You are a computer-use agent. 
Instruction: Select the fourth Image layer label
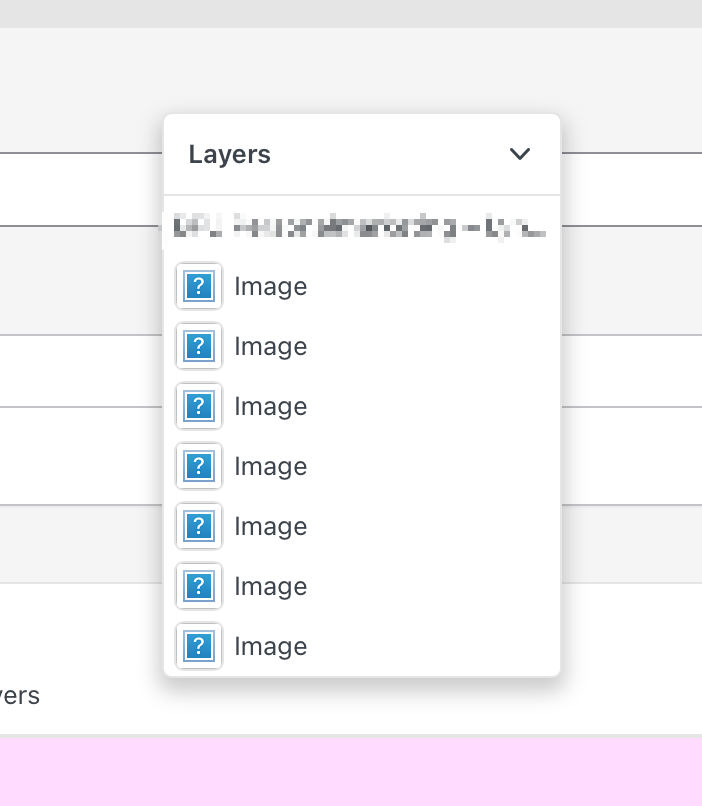coord(270,467)
